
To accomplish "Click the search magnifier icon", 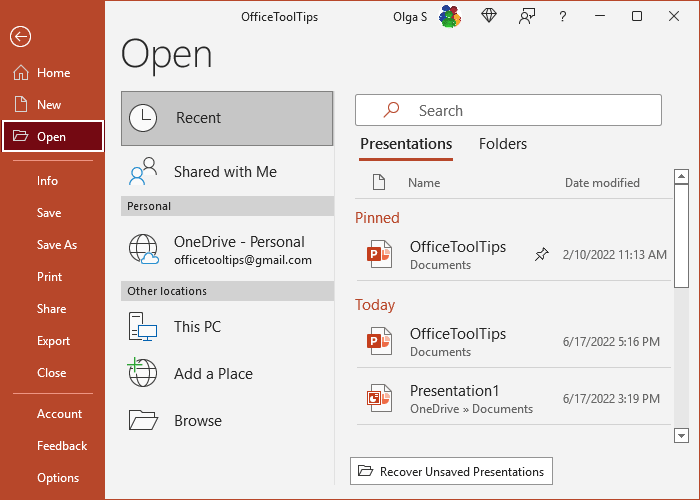I will pos(392,110).
